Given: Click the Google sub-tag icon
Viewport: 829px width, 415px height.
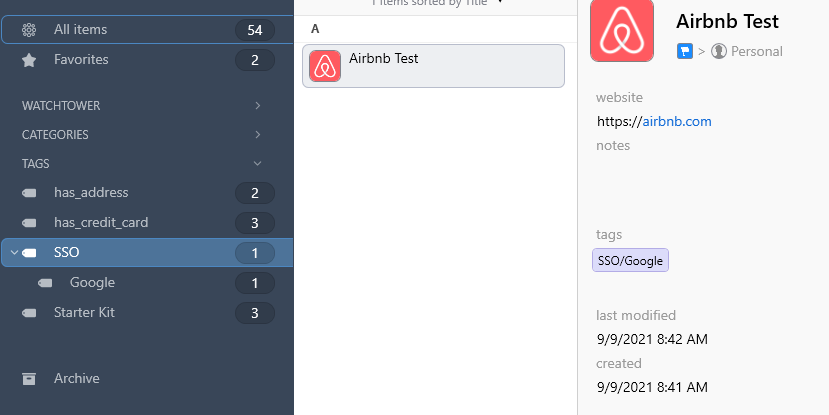Looking at the screenshot, I should click(x=45, y=283).
